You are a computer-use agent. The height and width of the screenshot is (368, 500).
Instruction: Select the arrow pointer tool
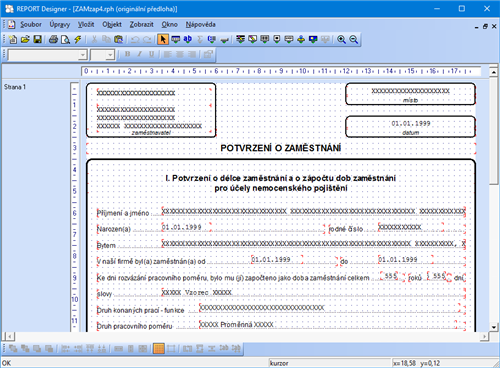[x=163, y=39]
